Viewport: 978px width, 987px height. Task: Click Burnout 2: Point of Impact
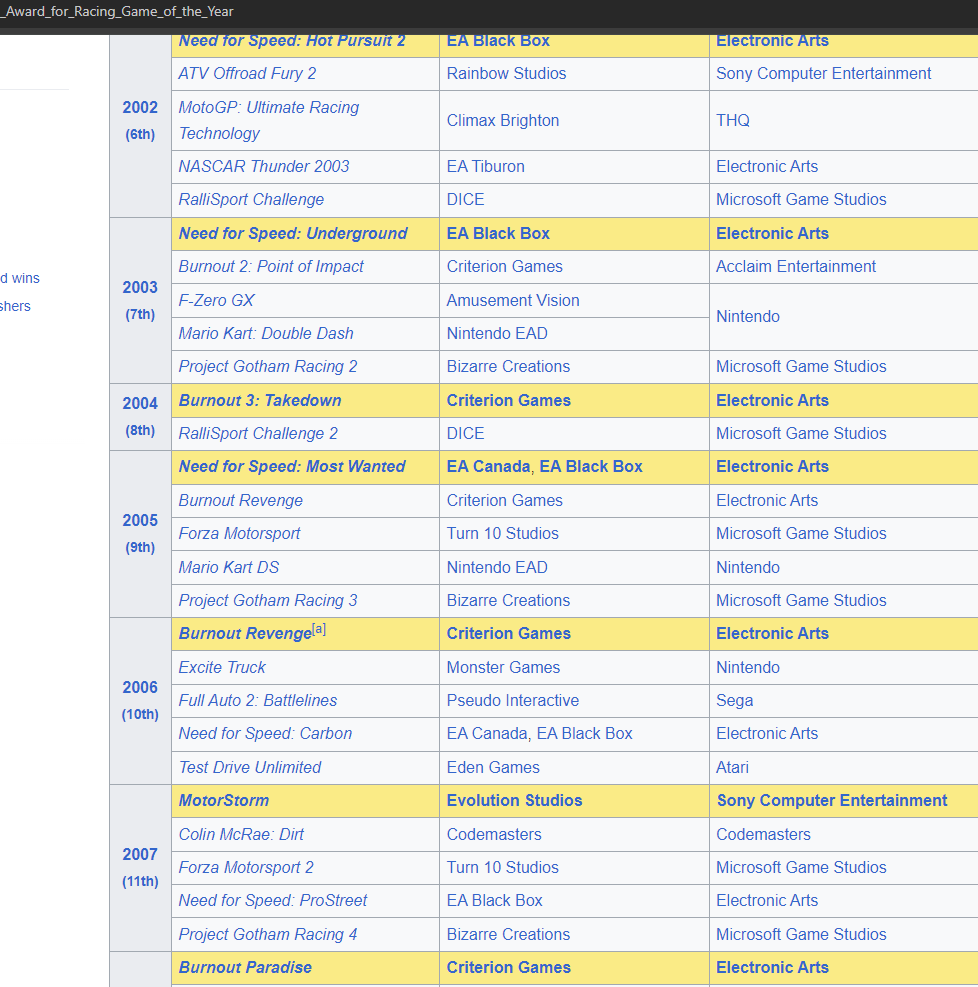point(271,267)
